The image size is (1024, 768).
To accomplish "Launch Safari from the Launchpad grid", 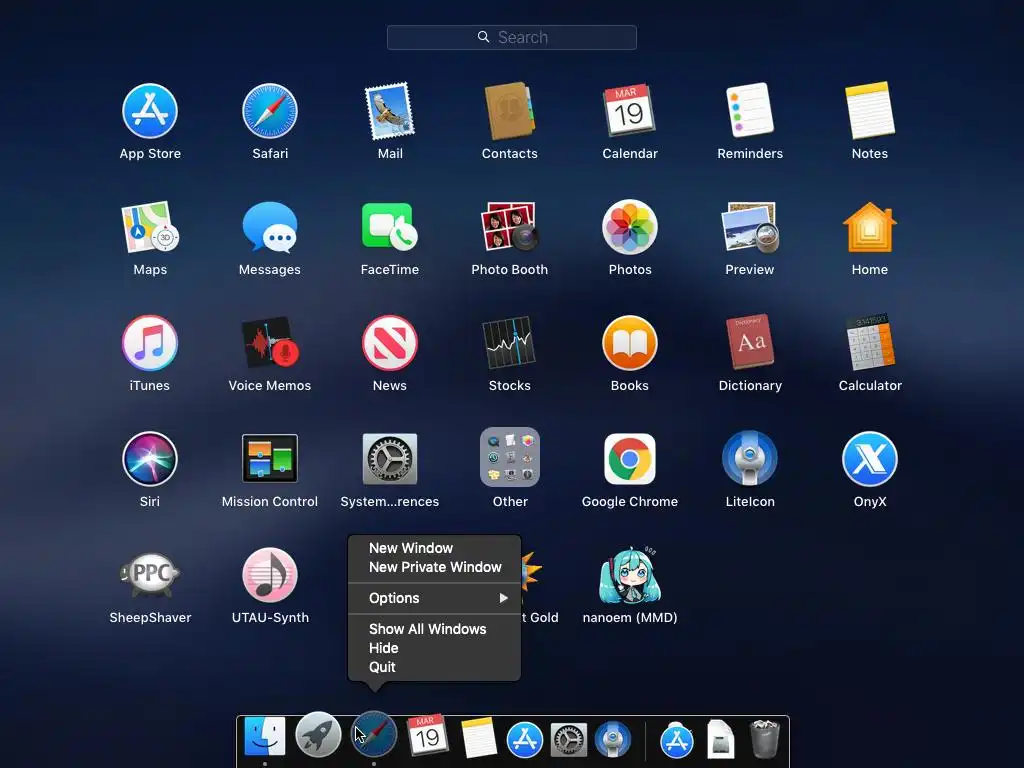I will 270,111.
